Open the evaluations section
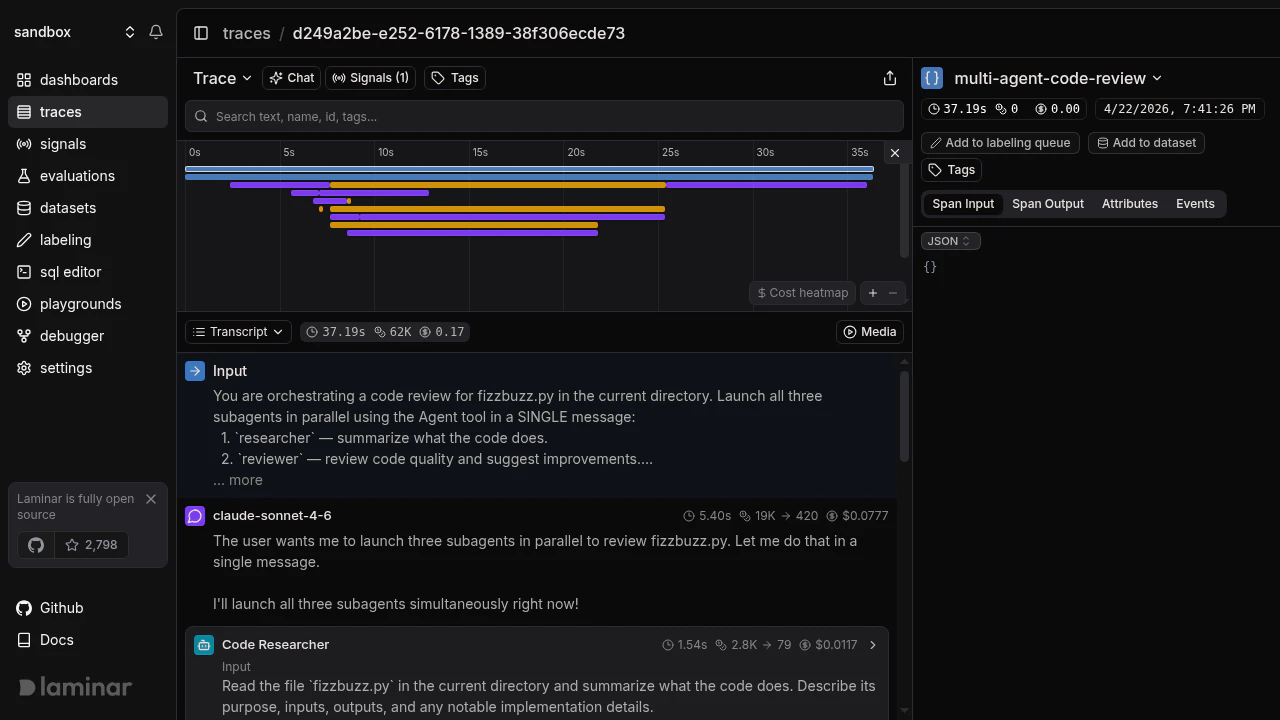 (88, 176)
